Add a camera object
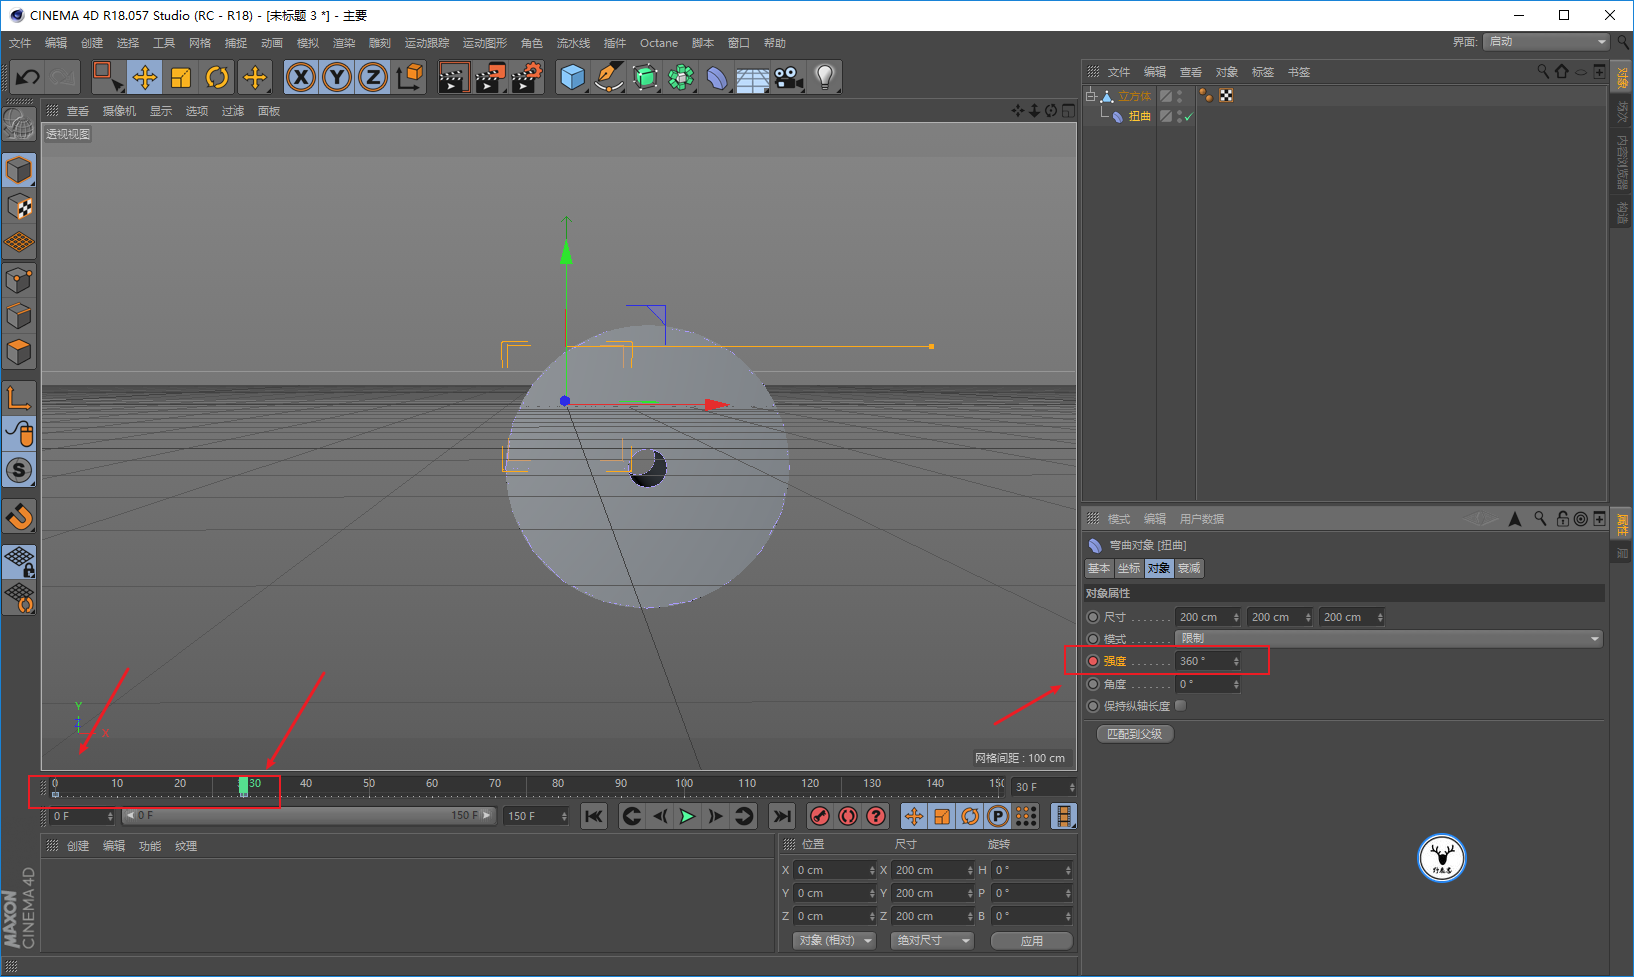 click(789, 77)
